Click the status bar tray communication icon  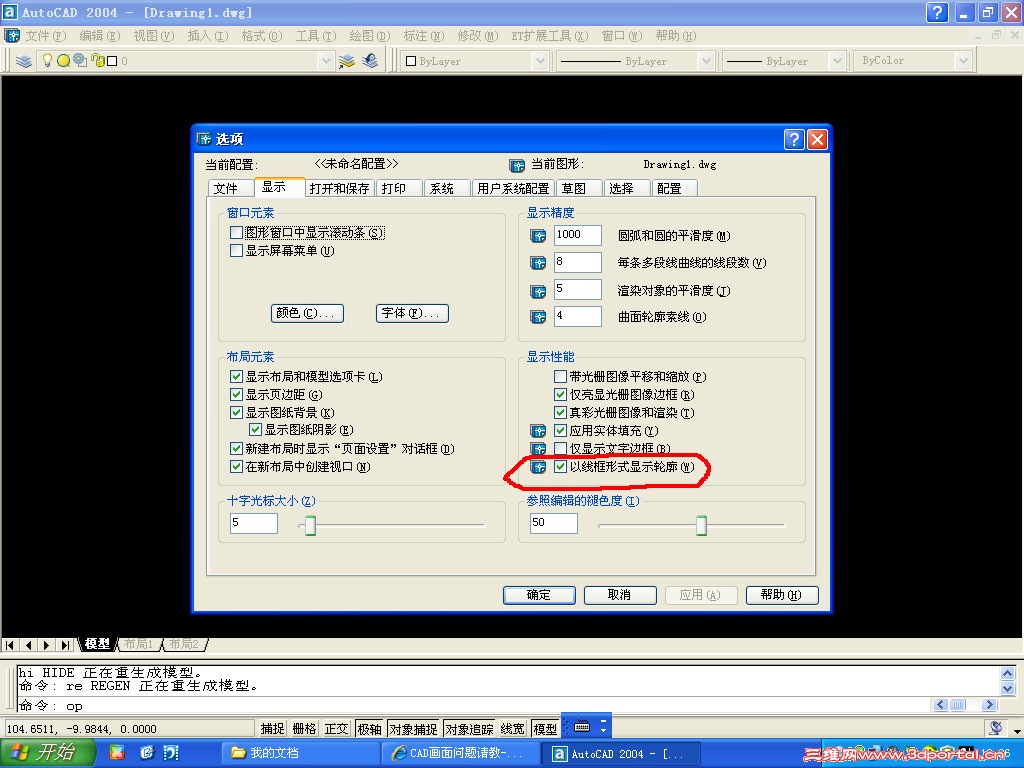pyautogui.click(x=995, y=728)
